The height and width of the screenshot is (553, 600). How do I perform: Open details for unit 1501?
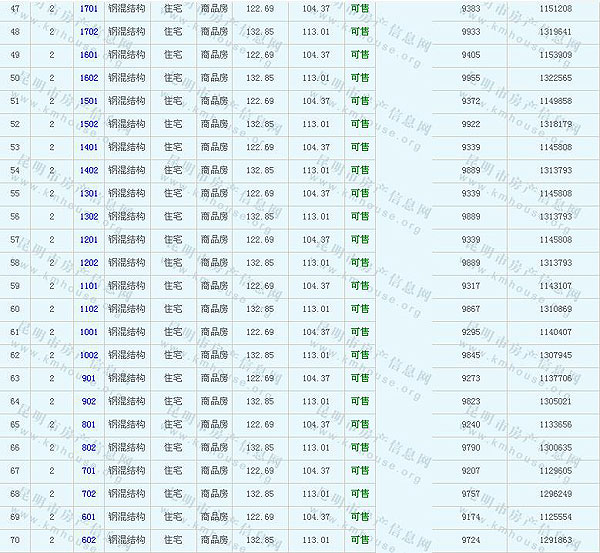(x=89, y=101)
